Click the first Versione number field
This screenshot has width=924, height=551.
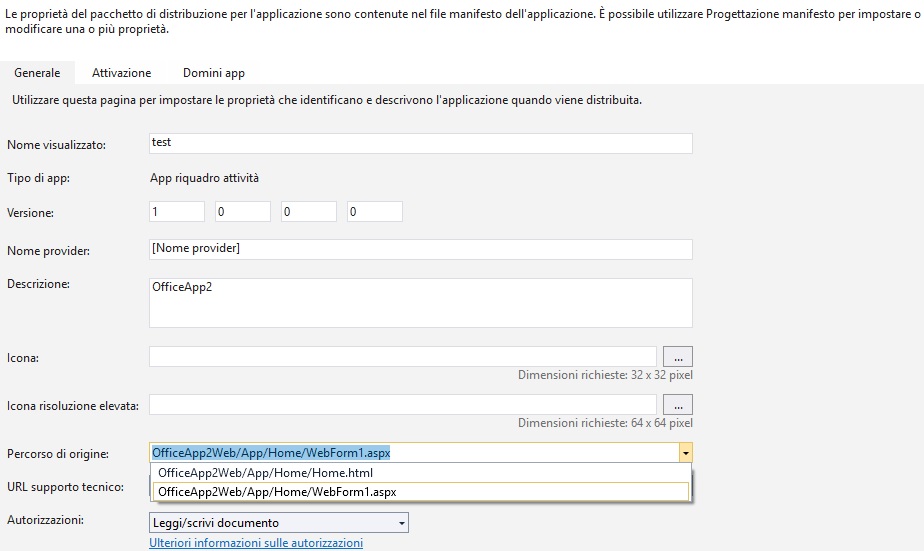[x=177, y=212]
